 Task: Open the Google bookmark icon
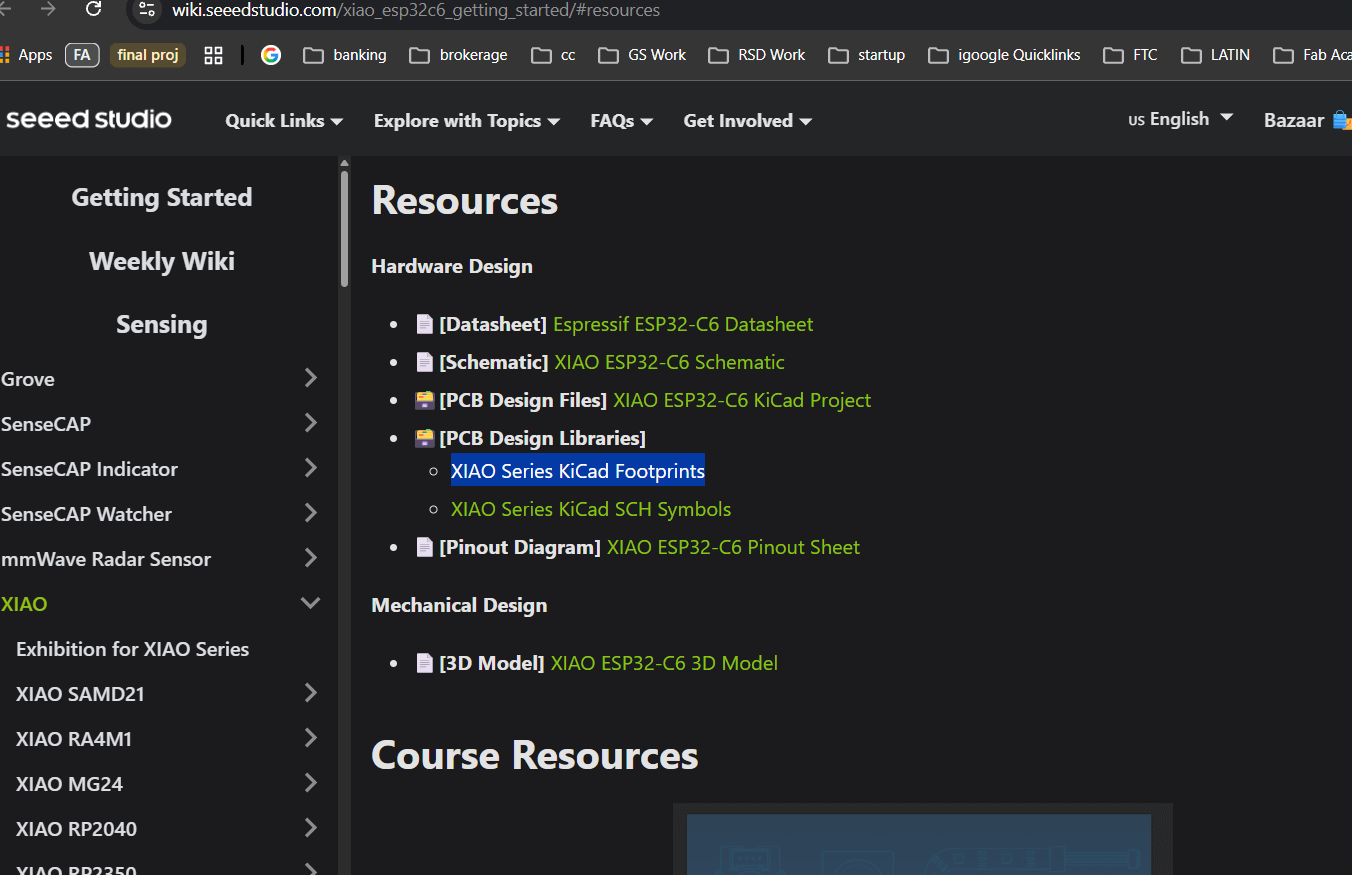click(x=271, y=55)
